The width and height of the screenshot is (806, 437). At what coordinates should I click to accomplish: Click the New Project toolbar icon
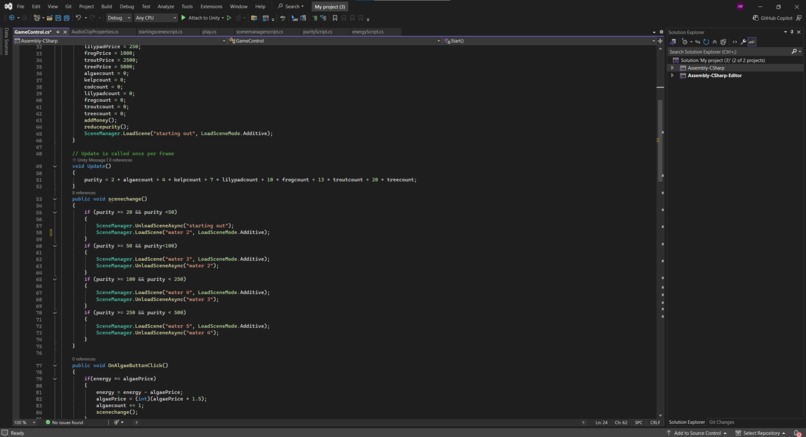pyautogui.click(x=36, y=18)
